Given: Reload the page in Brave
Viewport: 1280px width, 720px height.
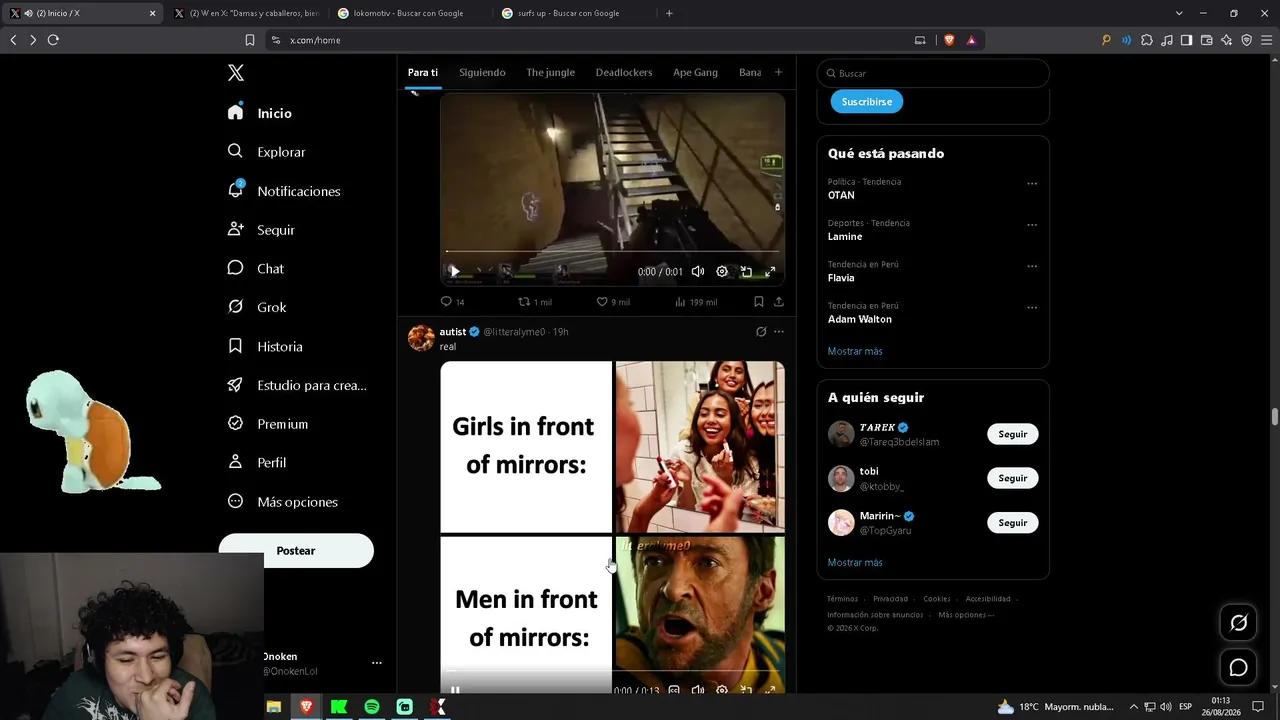Looking at the screenshot, I should click(x=53, y=40).
